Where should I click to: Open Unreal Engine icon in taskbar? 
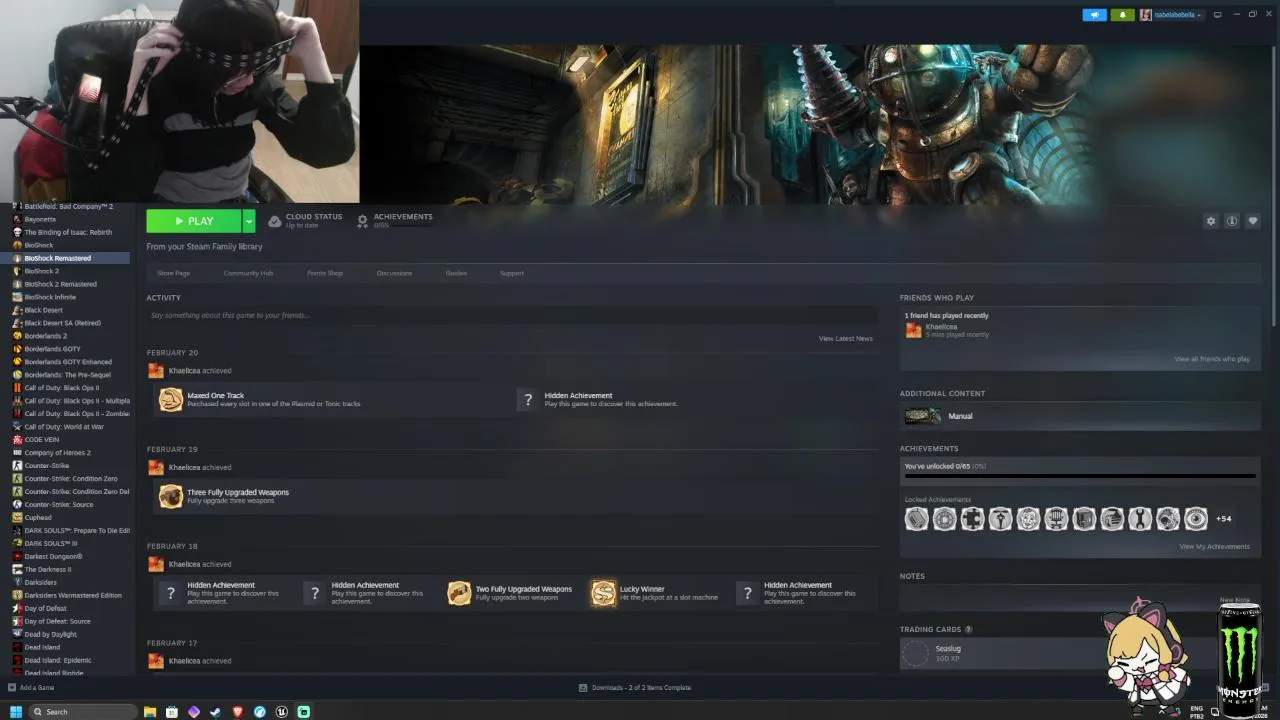tap(282, 712)
